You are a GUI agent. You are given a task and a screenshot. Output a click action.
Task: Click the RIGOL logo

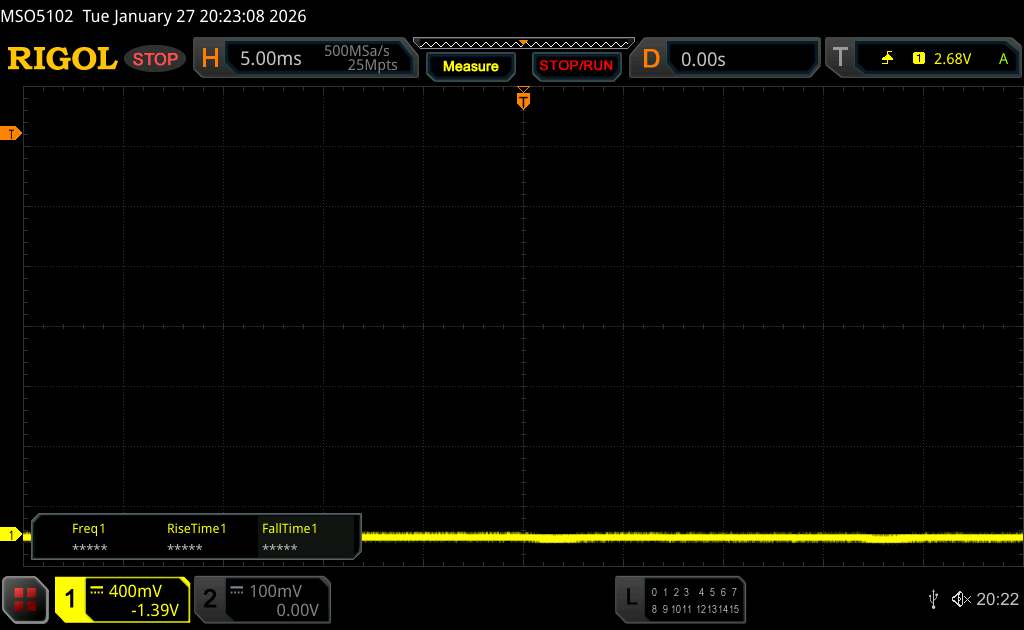(x=62, y=59)
